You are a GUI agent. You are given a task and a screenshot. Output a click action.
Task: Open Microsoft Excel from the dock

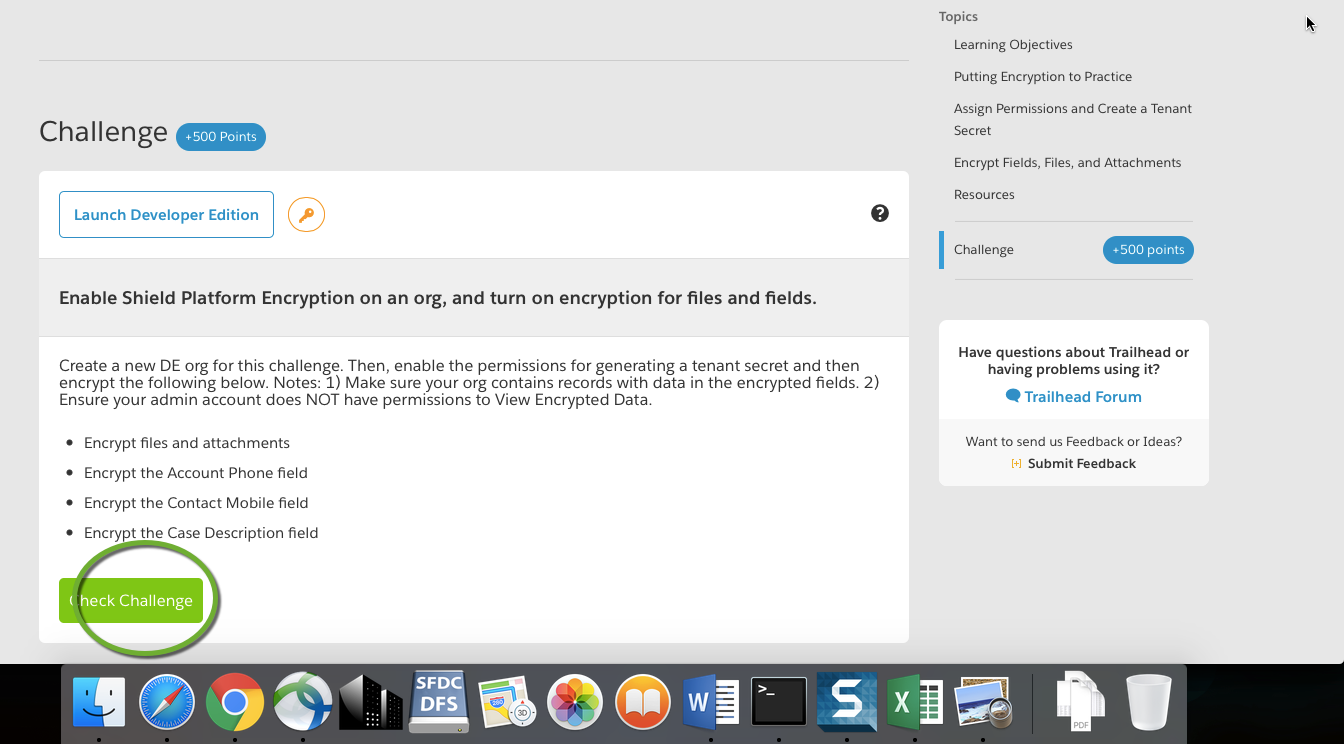coord(915,702)
